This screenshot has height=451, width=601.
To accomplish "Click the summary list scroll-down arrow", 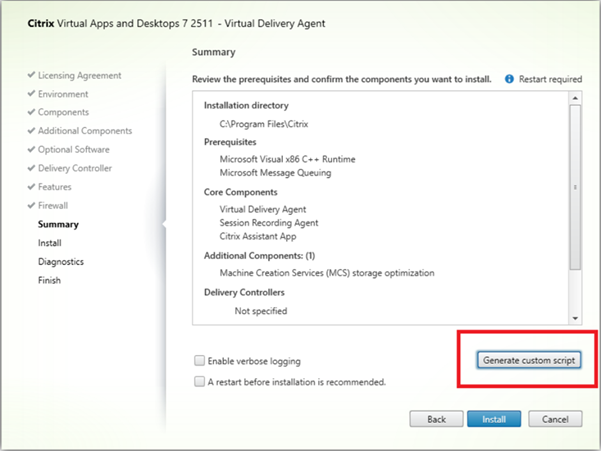I will click(x=575, y=317).
